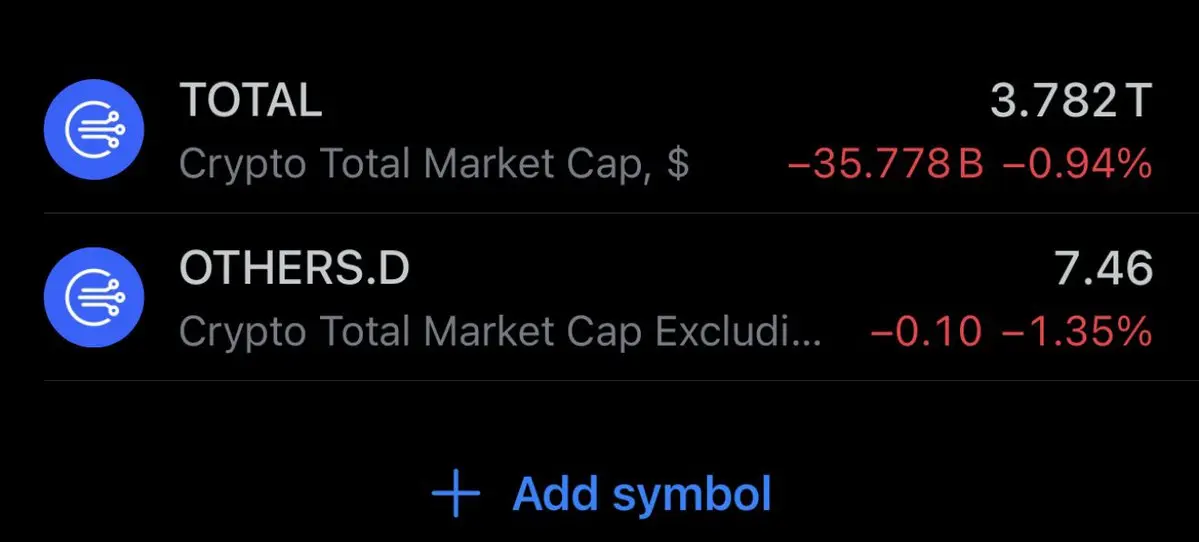Tap the −0.10 change value

[x=926, y=332]
